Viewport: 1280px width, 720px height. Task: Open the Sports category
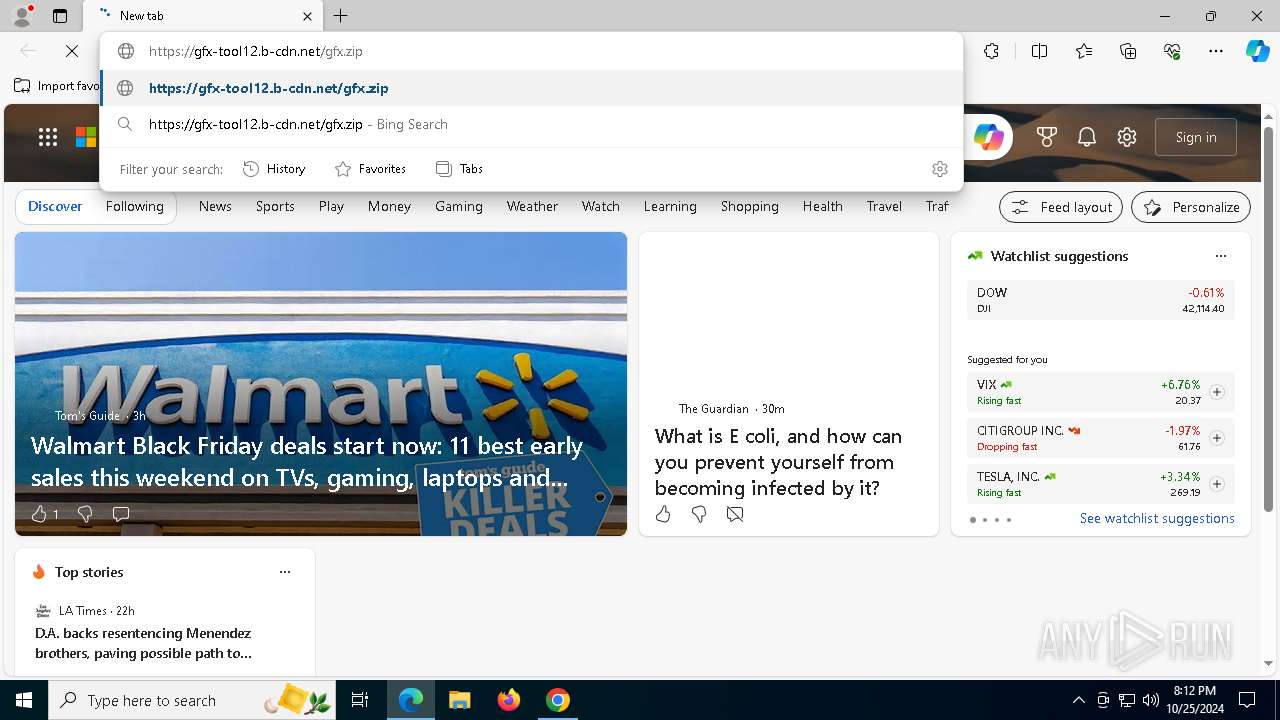point(275,206)
